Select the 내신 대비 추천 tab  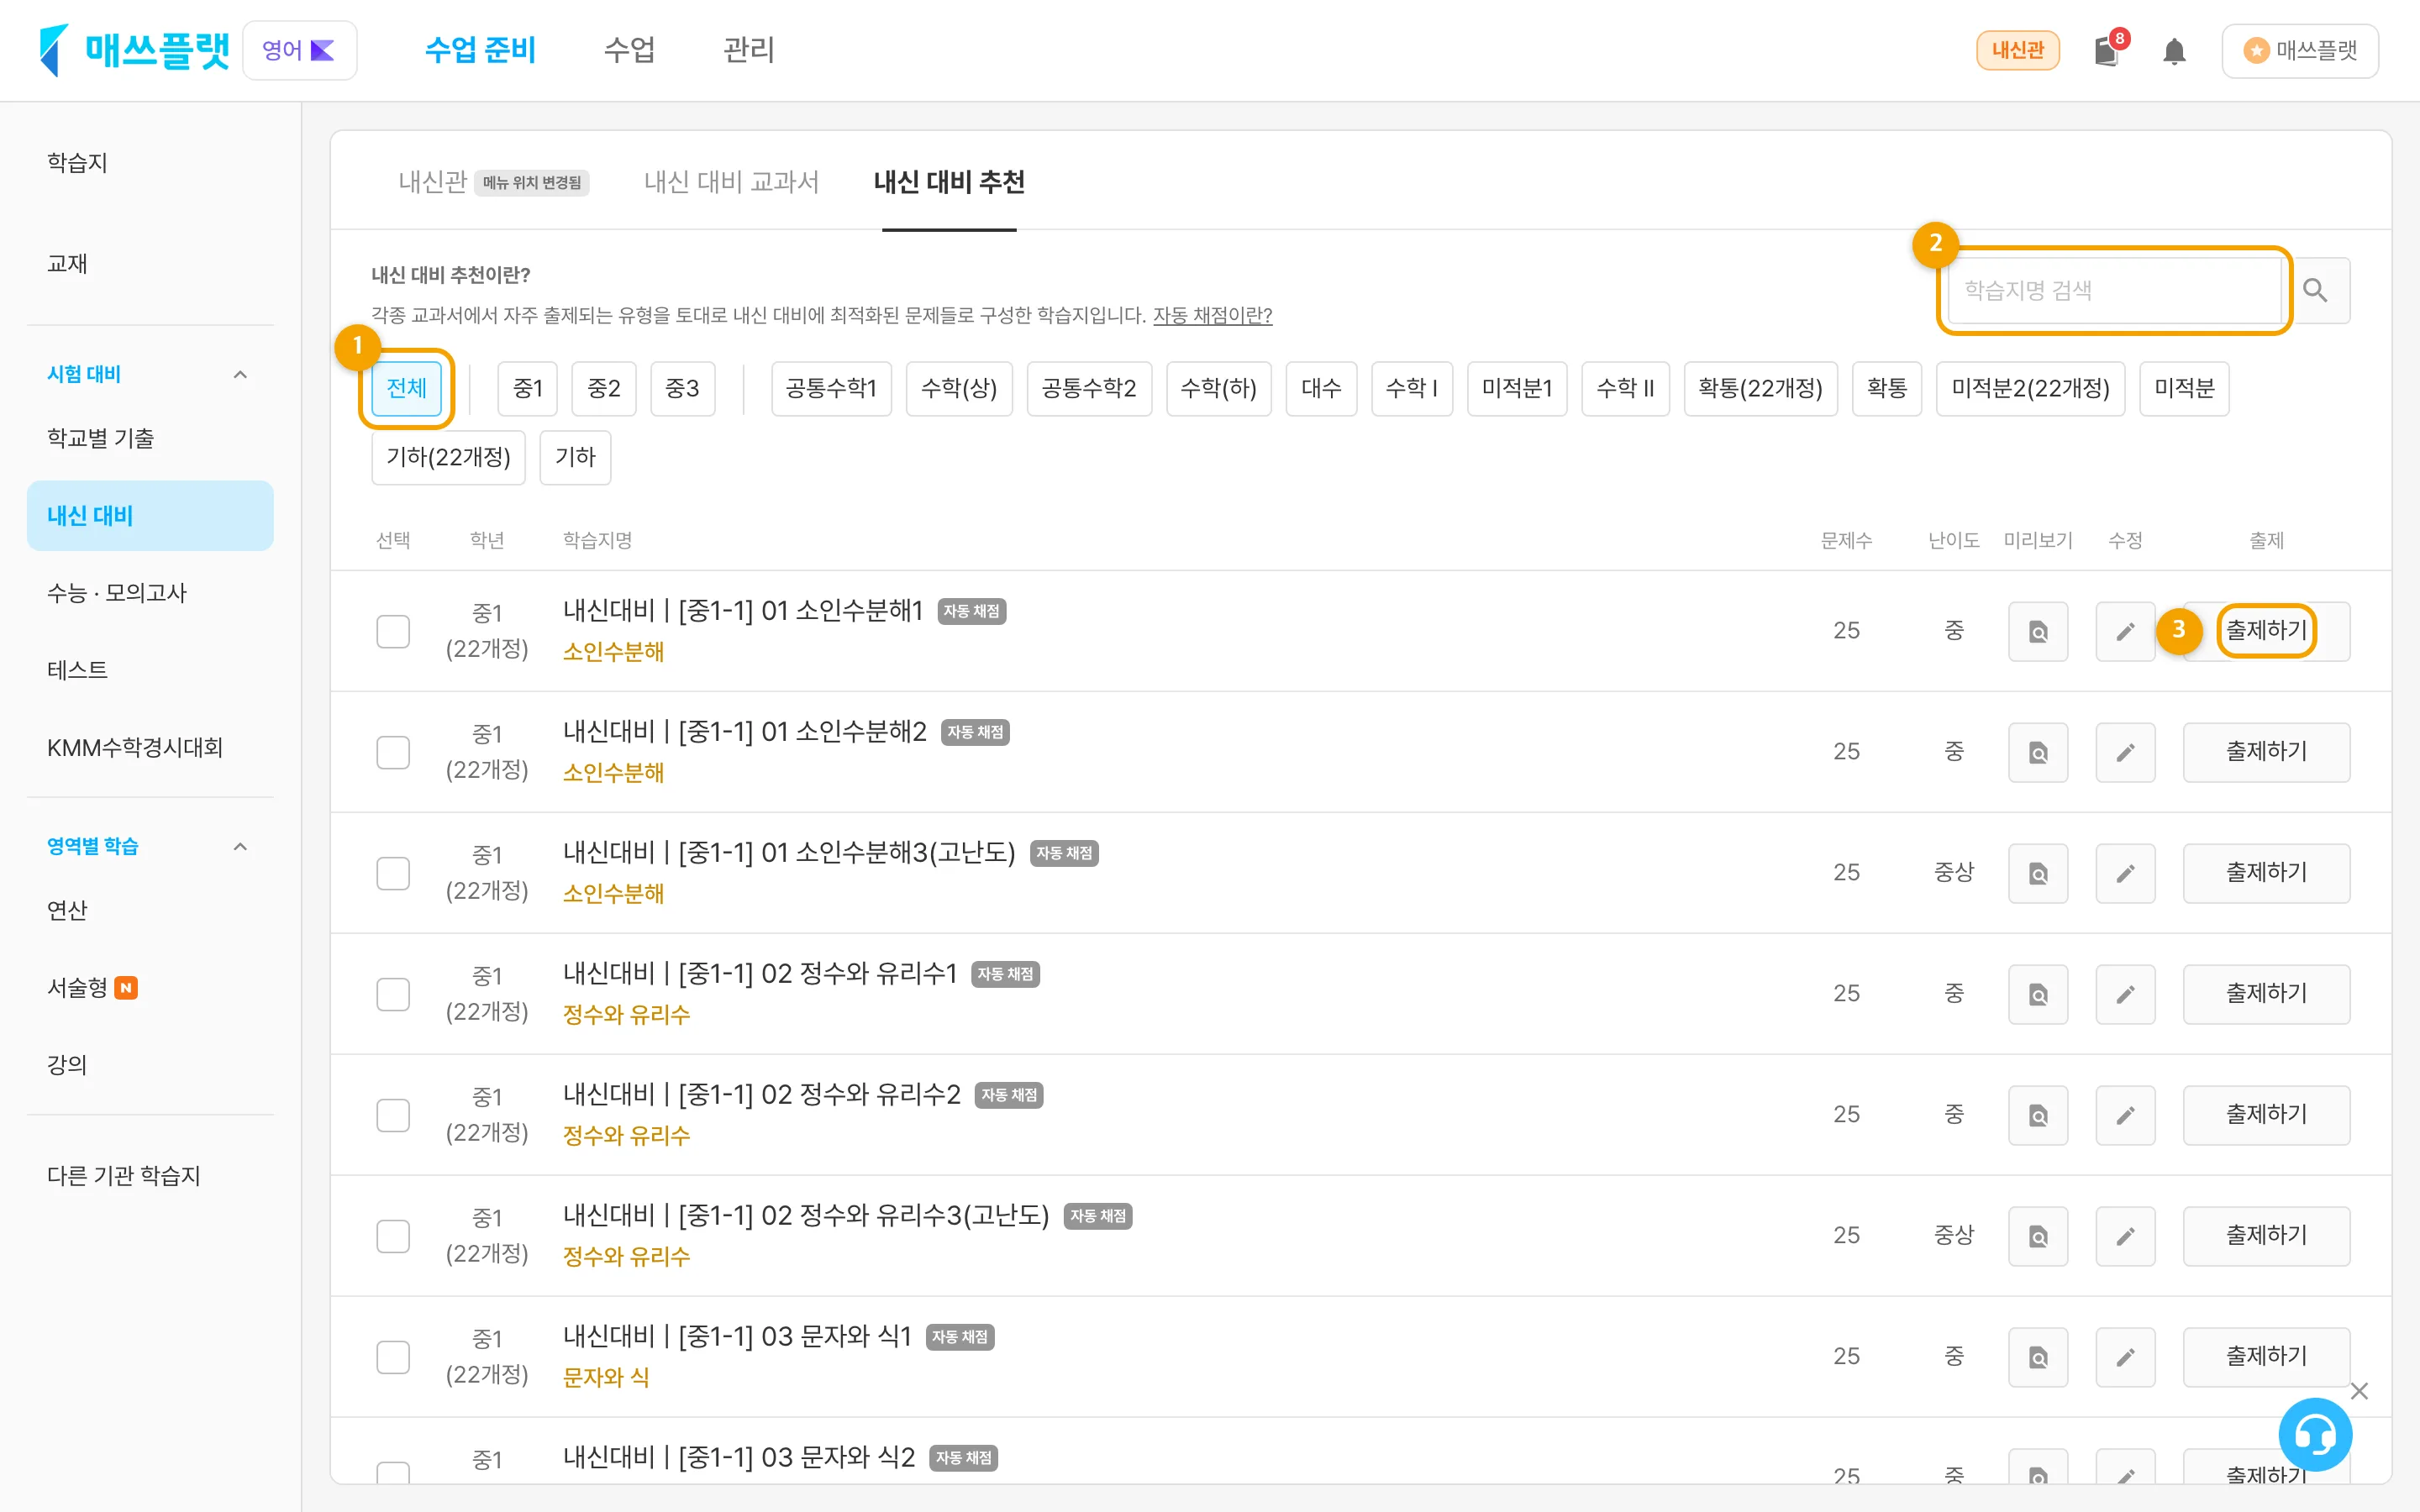tap(949, 182)
